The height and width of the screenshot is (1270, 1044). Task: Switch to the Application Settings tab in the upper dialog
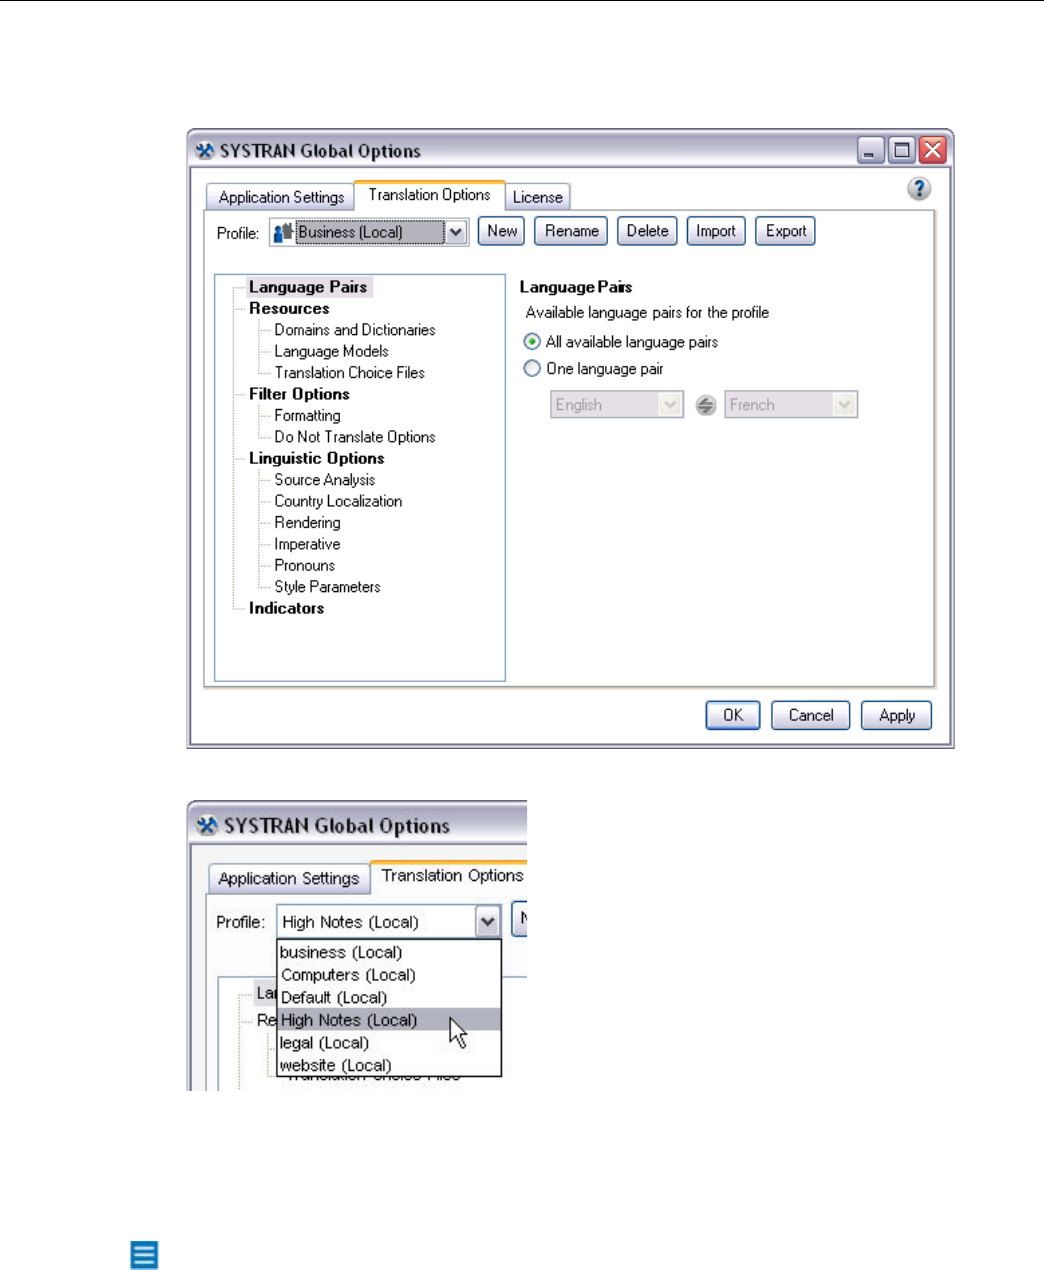pos(281,197)
